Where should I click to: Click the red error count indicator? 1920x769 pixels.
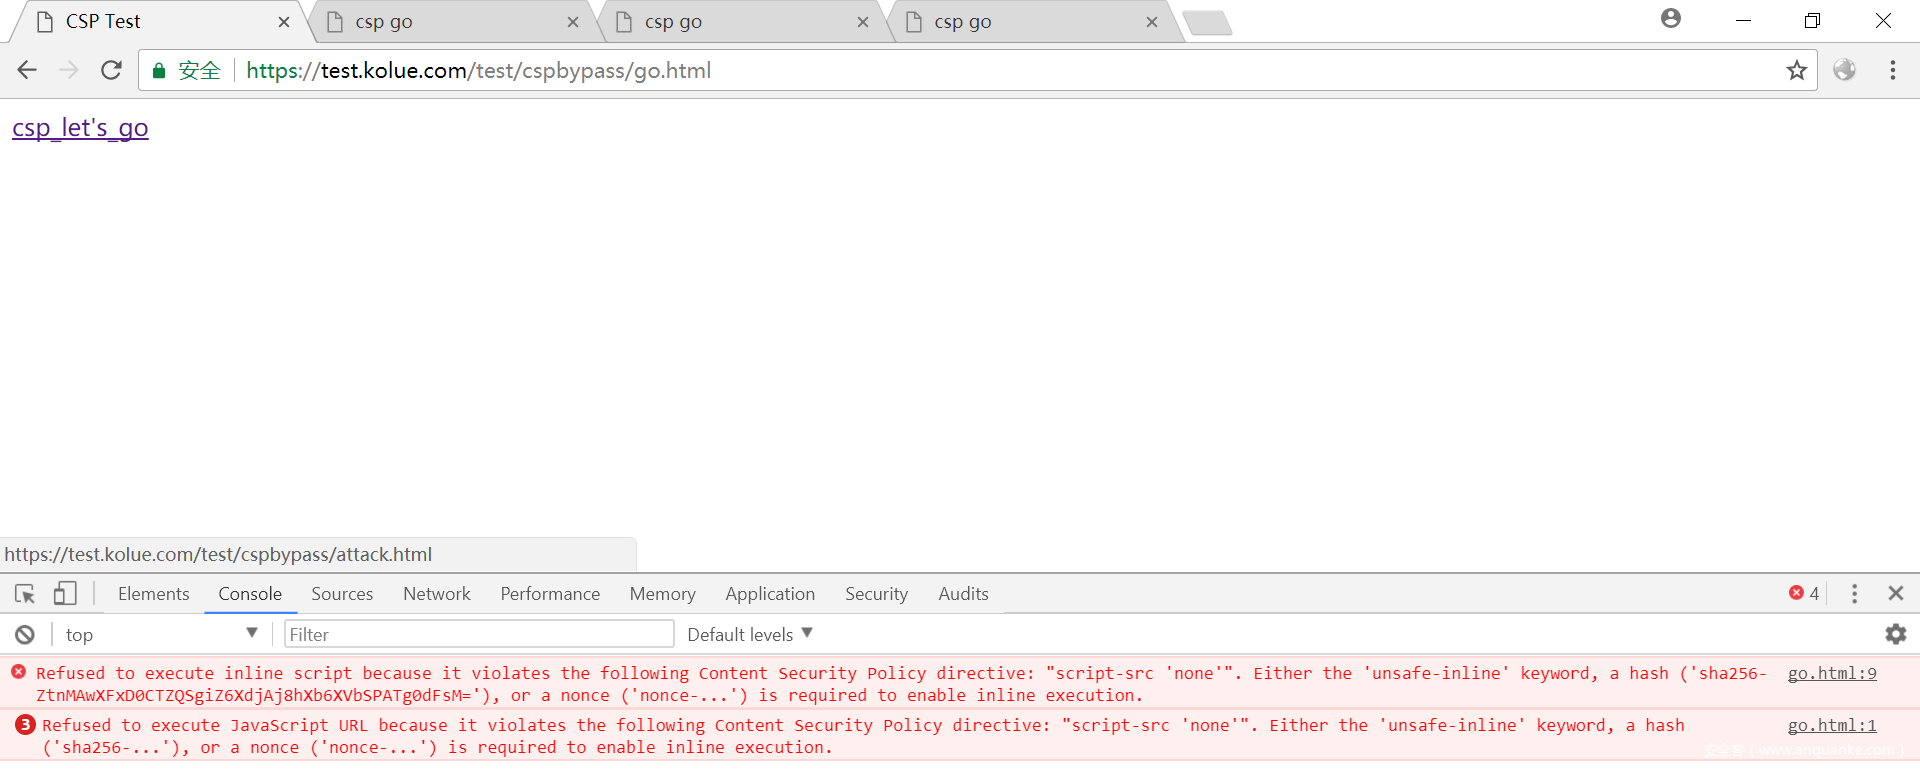pyautogui.click(x=1804, y=593)
